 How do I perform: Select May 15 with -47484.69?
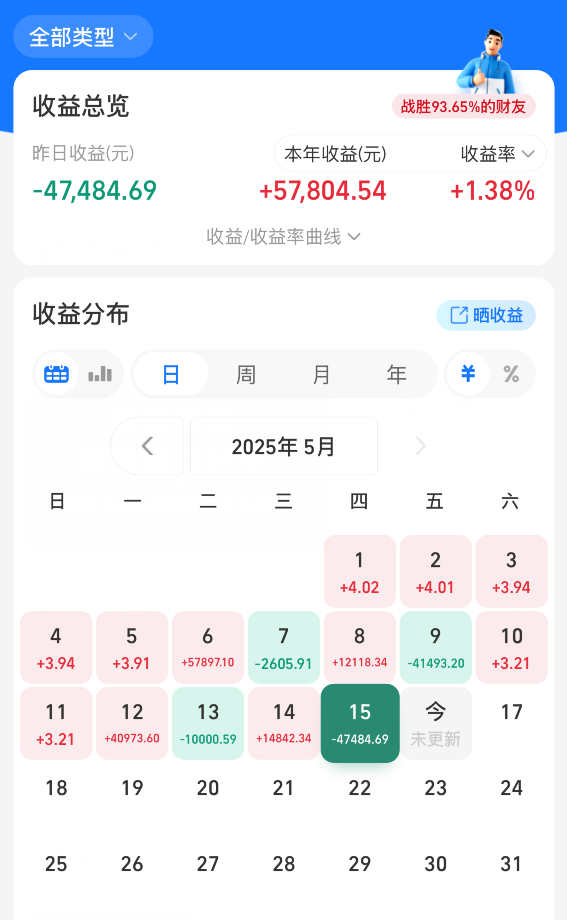(360, 723)
